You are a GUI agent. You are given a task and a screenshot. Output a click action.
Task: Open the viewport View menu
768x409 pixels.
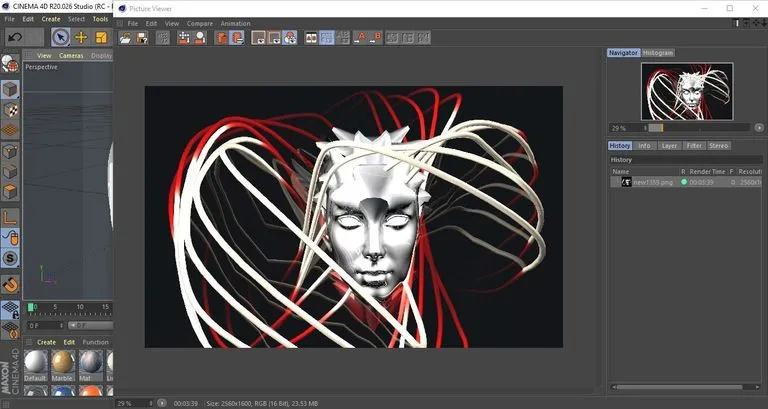click(x=44, y=56)
